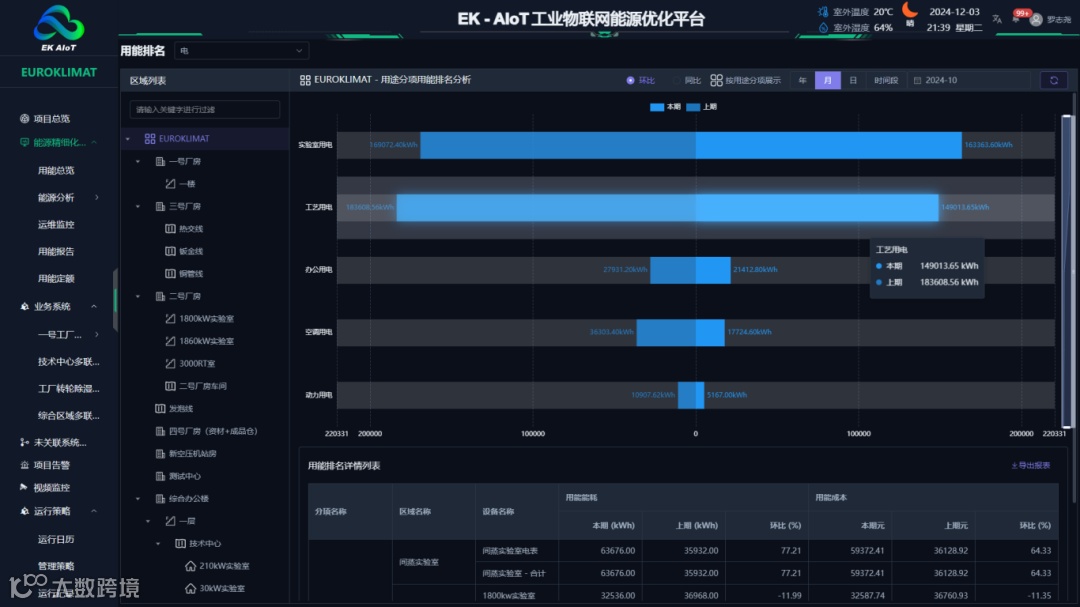Open the energy type 电 dropdown
Image resolution: width=1080 pixels, height=607 pixels.
(241, 51)
